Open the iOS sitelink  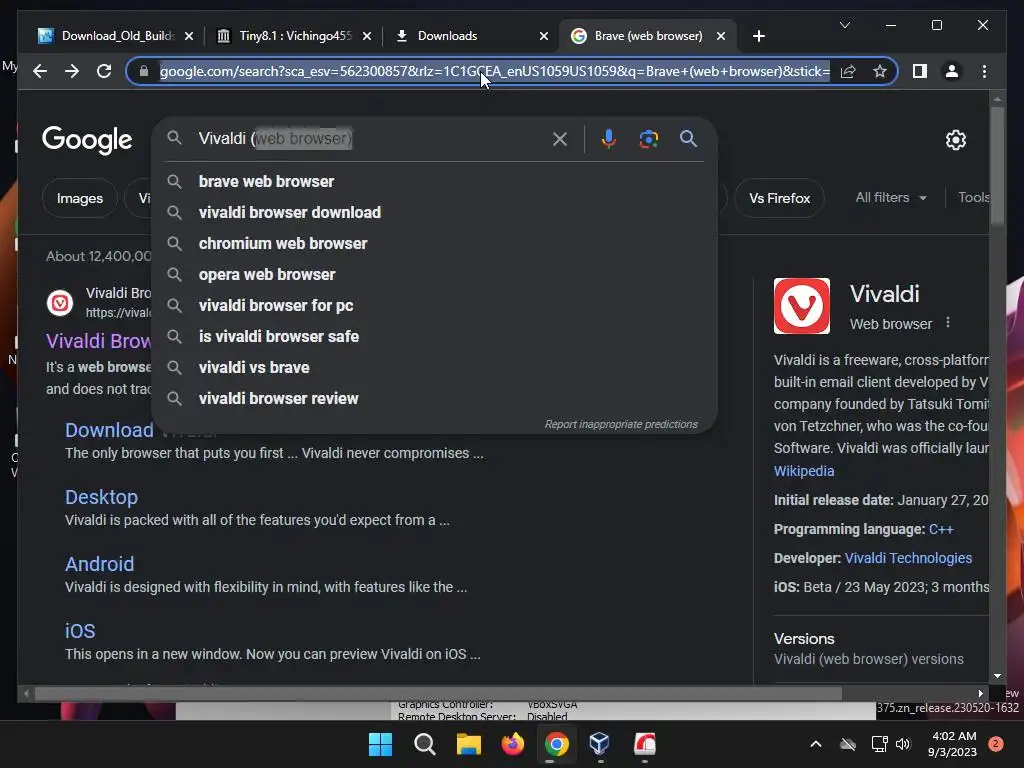[80, 631]
